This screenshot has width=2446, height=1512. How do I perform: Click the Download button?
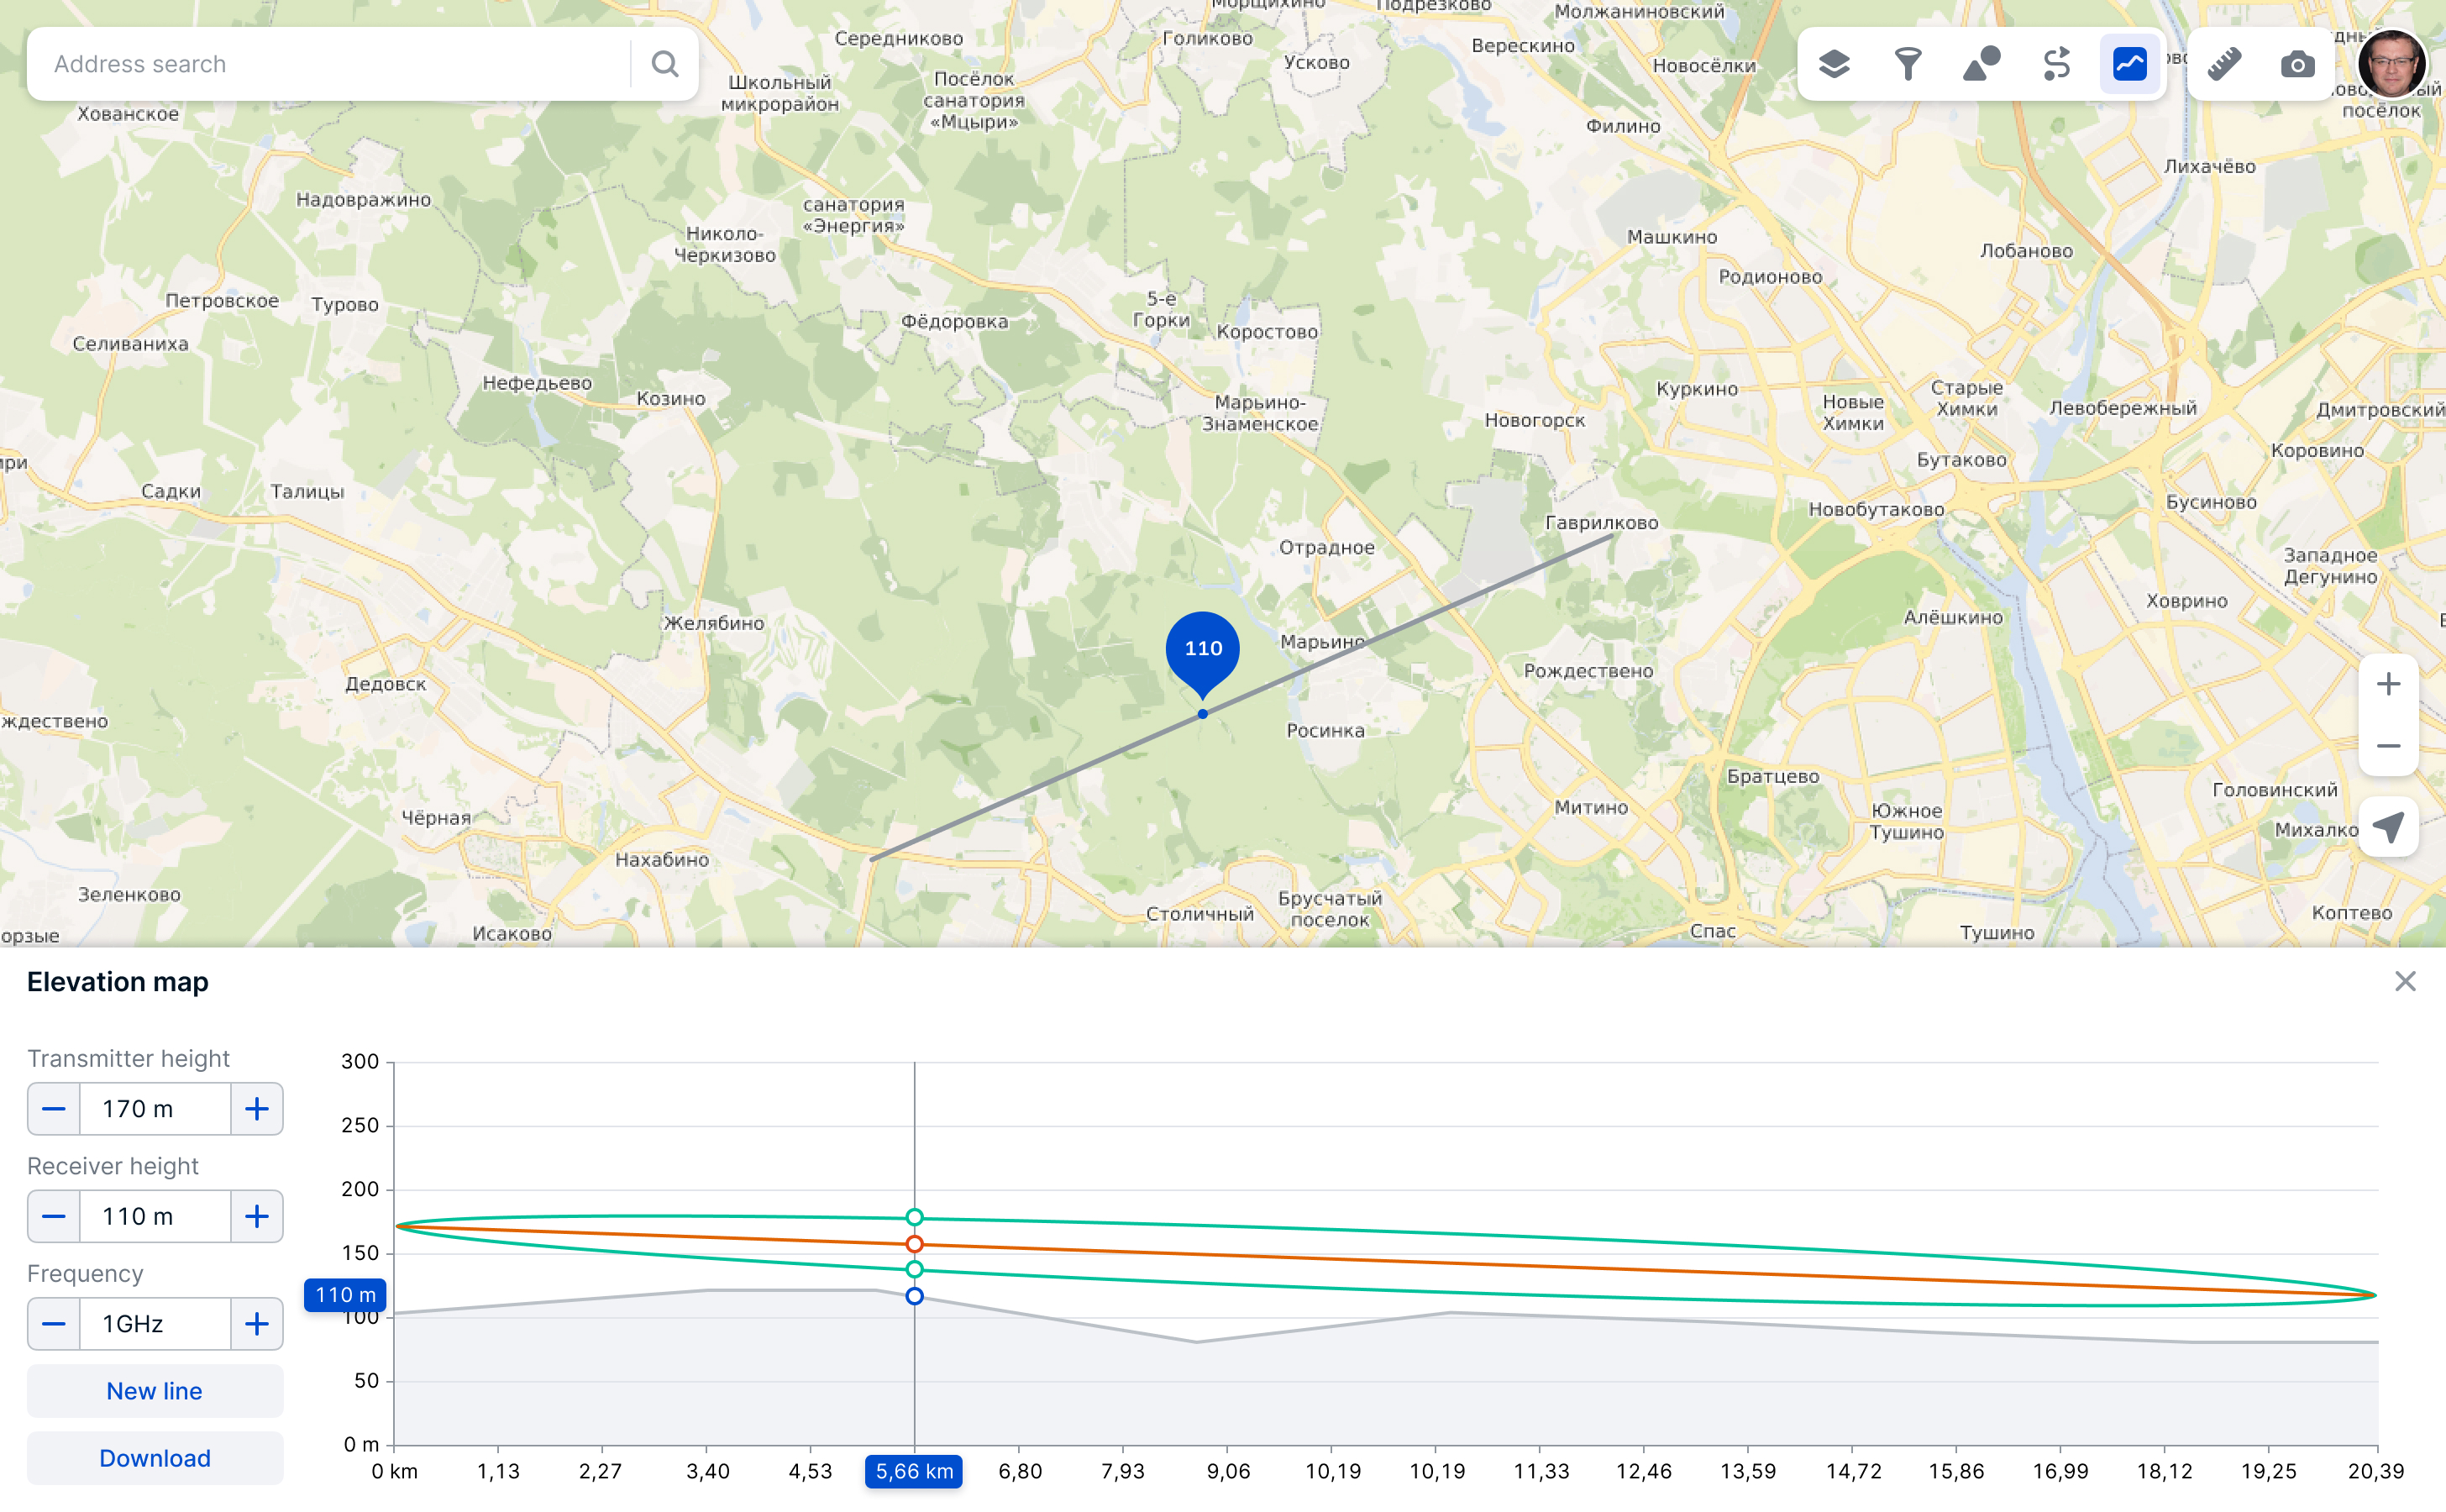point(155,1458)
